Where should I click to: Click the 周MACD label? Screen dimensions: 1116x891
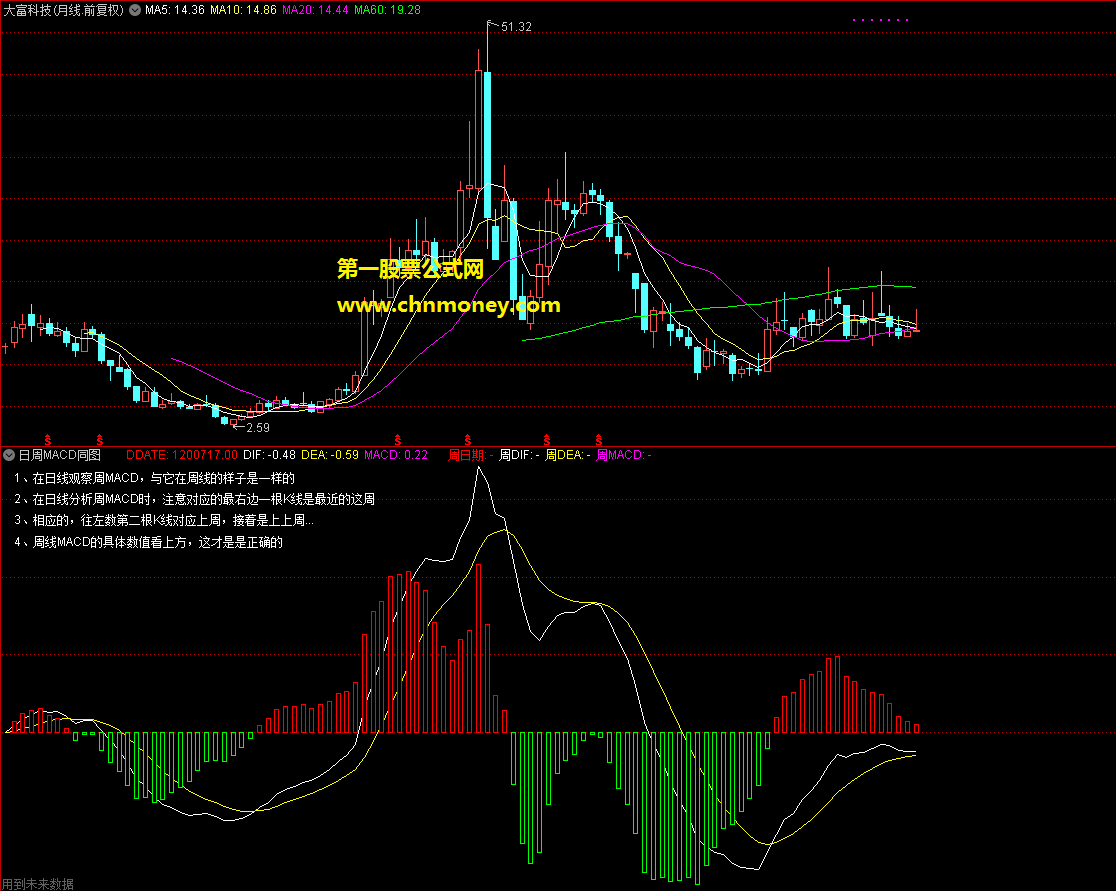623,455
